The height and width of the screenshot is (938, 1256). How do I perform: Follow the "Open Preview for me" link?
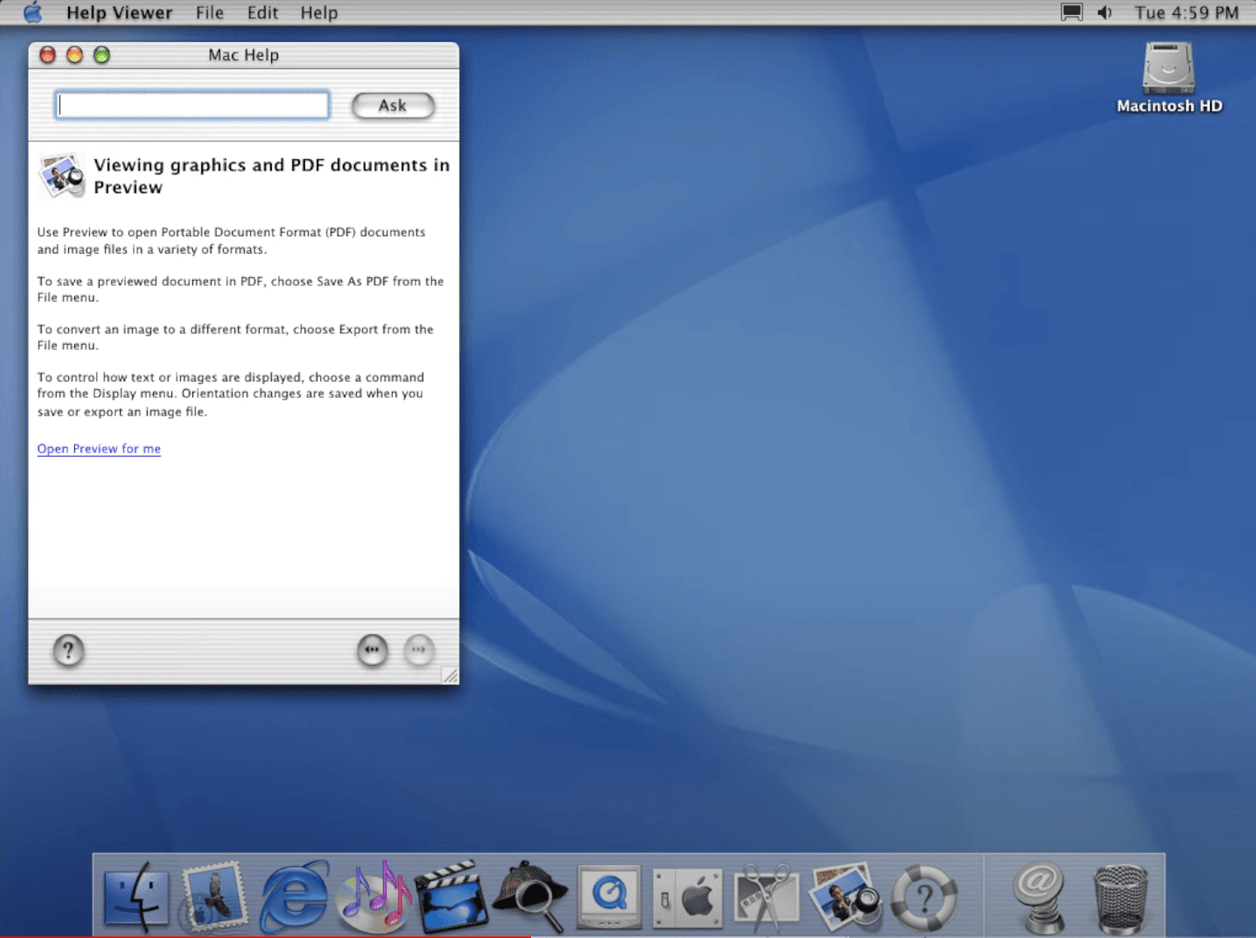pyautogui.click(x=99, y=449)
